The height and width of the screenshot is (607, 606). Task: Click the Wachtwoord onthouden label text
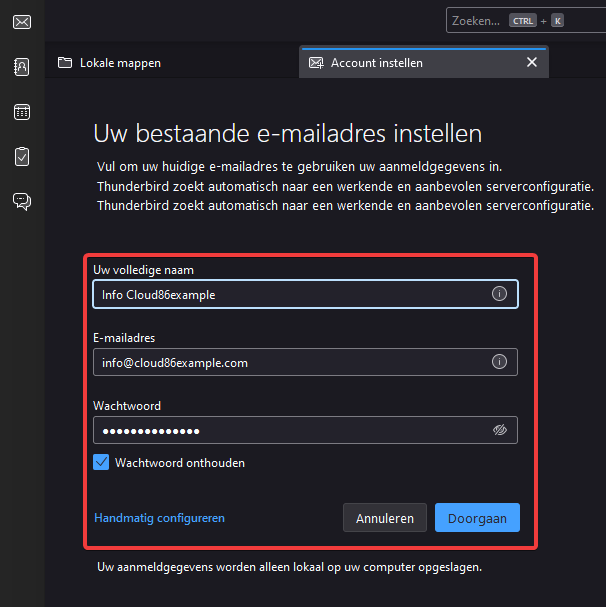(x=180, y=463)
